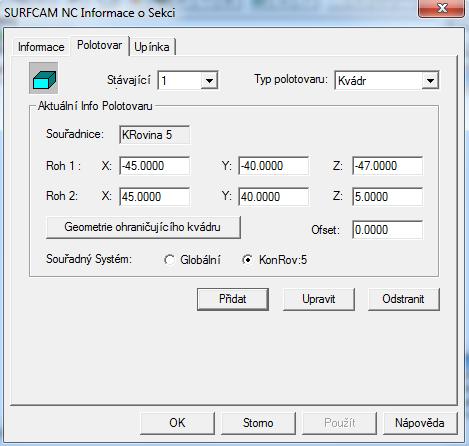Switch to the Informace tab

[x=41, y=47]
